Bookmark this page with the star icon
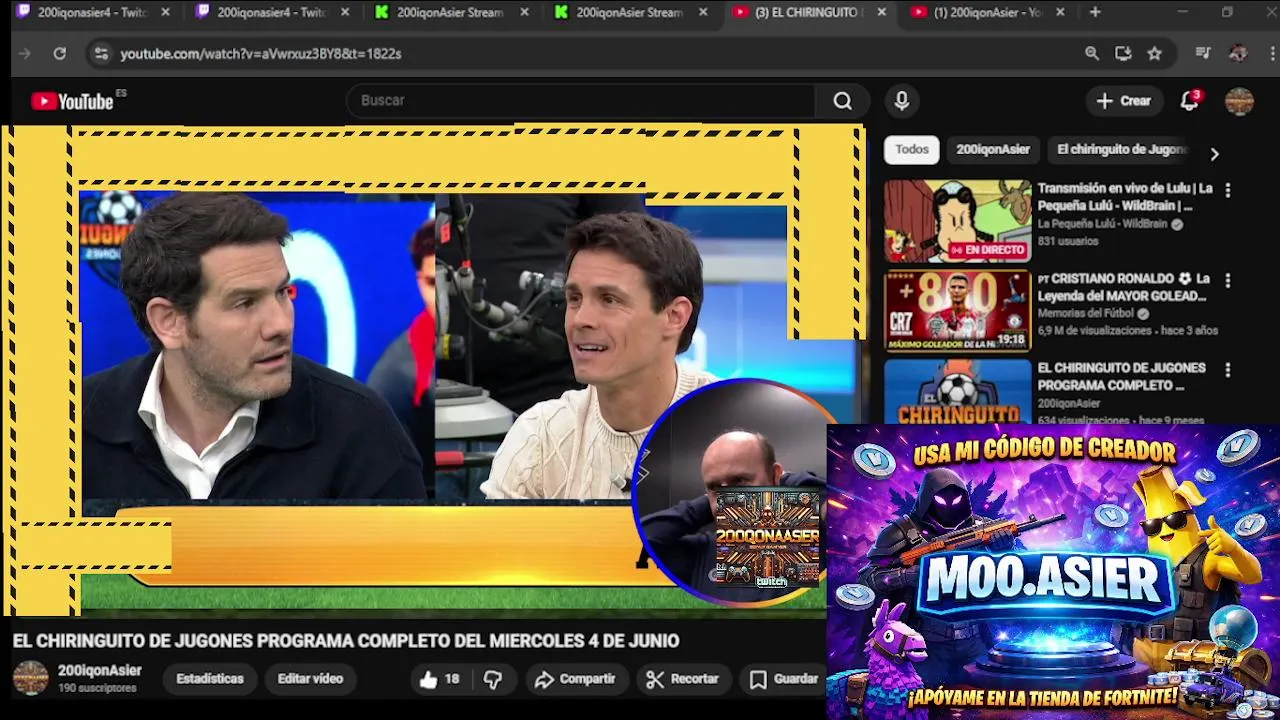 pos(1155,54)
